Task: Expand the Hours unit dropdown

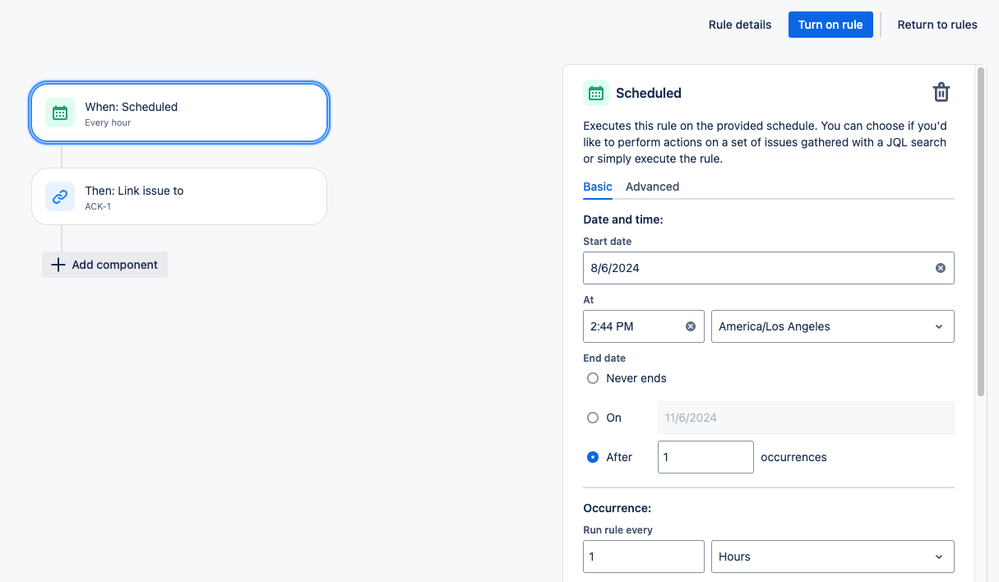Action: tap(833, 557)
